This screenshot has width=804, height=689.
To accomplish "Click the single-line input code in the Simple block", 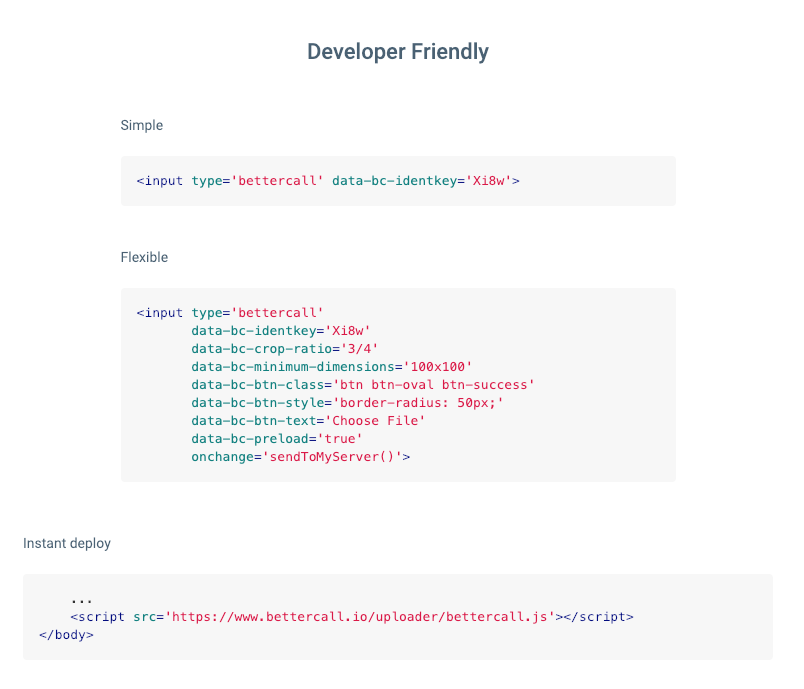I will [x=328, y=181].
